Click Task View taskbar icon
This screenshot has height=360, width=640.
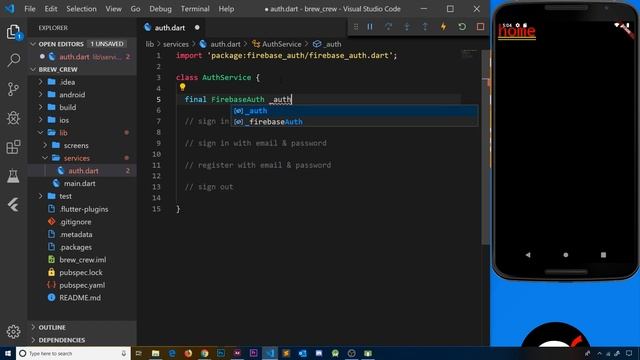(139, 353)
